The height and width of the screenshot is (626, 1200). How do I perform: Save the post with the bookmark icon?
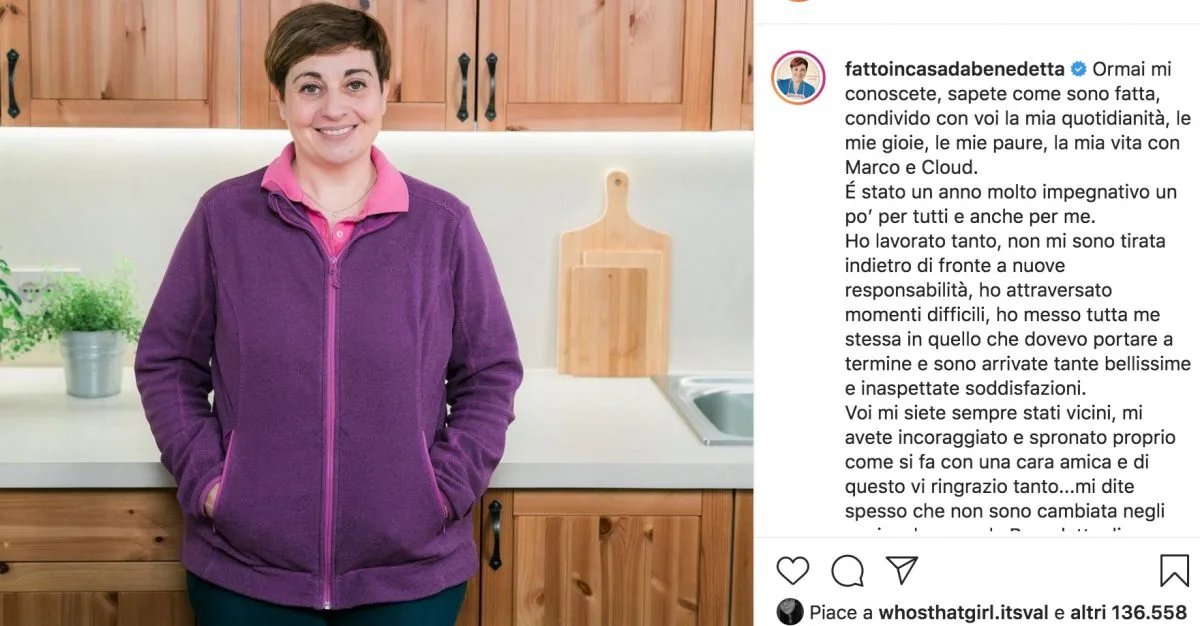1174,571
